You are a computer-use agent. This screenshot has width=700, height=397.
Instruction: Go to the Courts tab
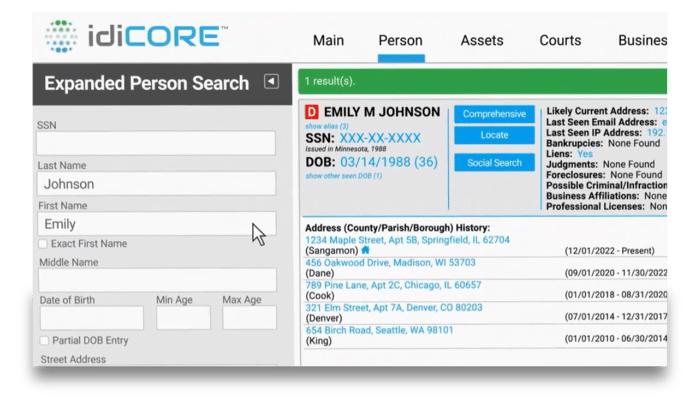[x=560, y=41]
